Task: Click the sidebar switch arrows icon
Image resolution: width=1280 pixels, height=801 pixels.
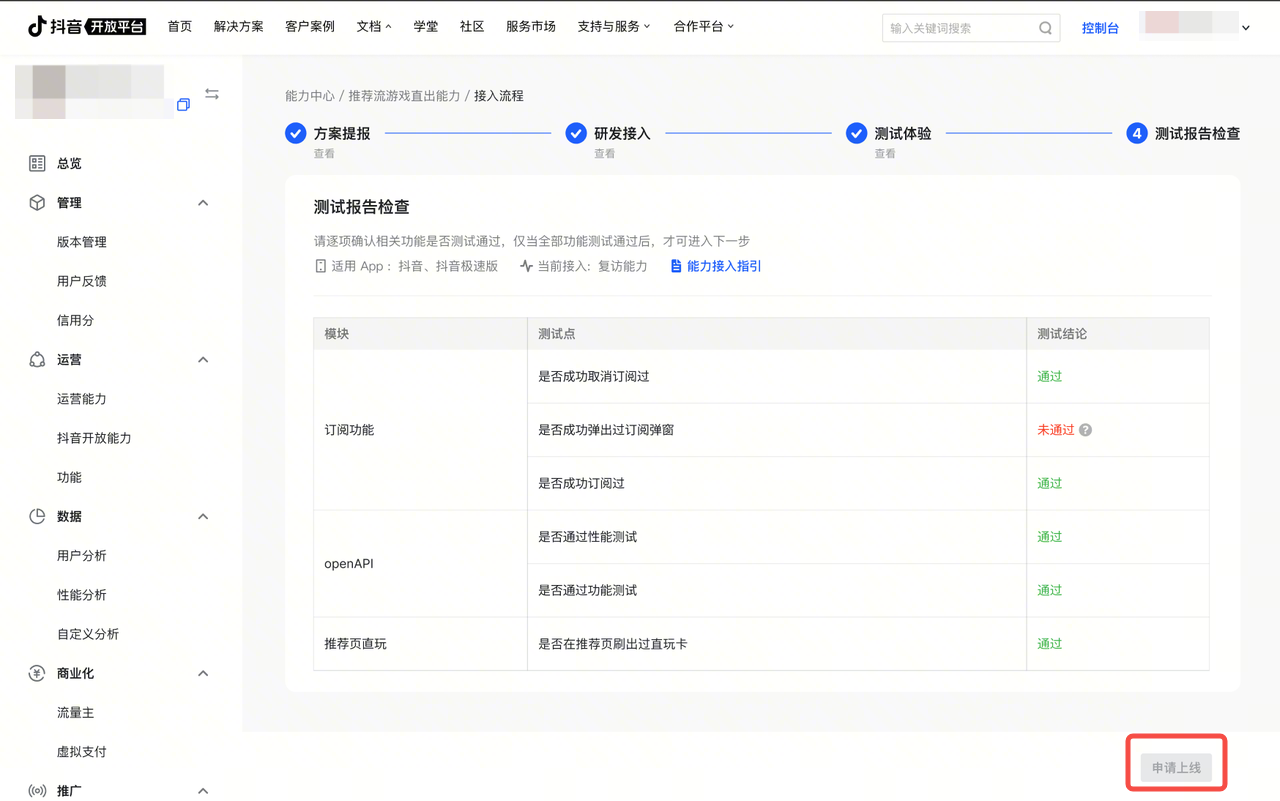Action: [x=212, y=94]
